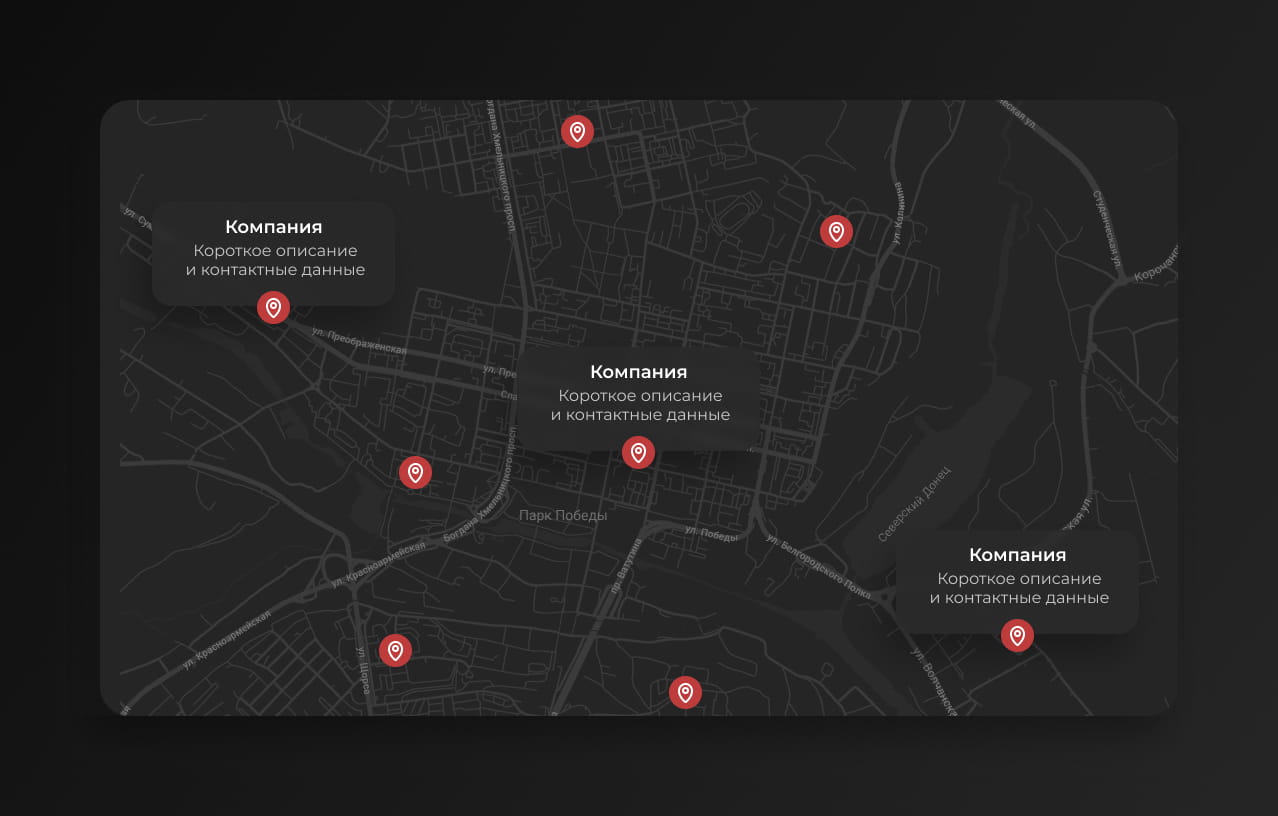
Task: Click the pin under the leftmost Компания card
Action: click(x=273, y=307)
